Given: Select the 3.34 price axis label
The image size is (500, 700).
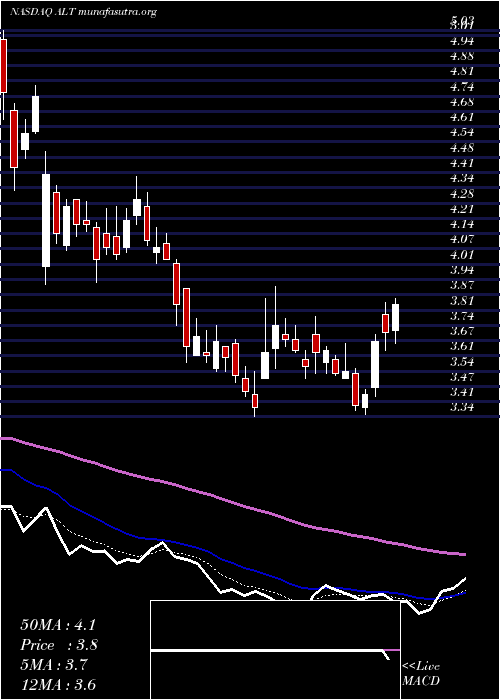Looking at the screenshot, I should pos(462,408).
